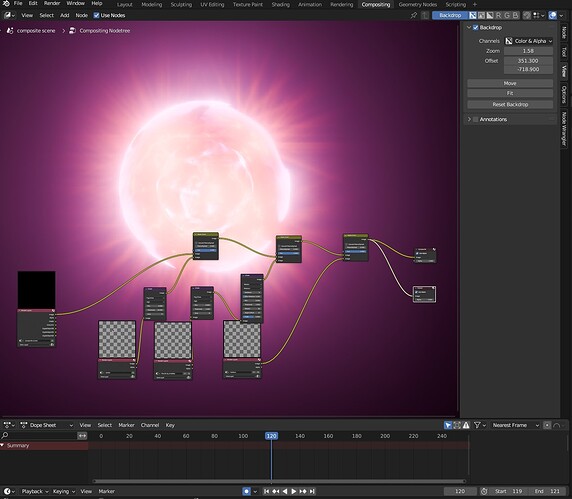The image size is (572, 499).
Task: Toggle the auto keying record button
Action: point(247,491)
